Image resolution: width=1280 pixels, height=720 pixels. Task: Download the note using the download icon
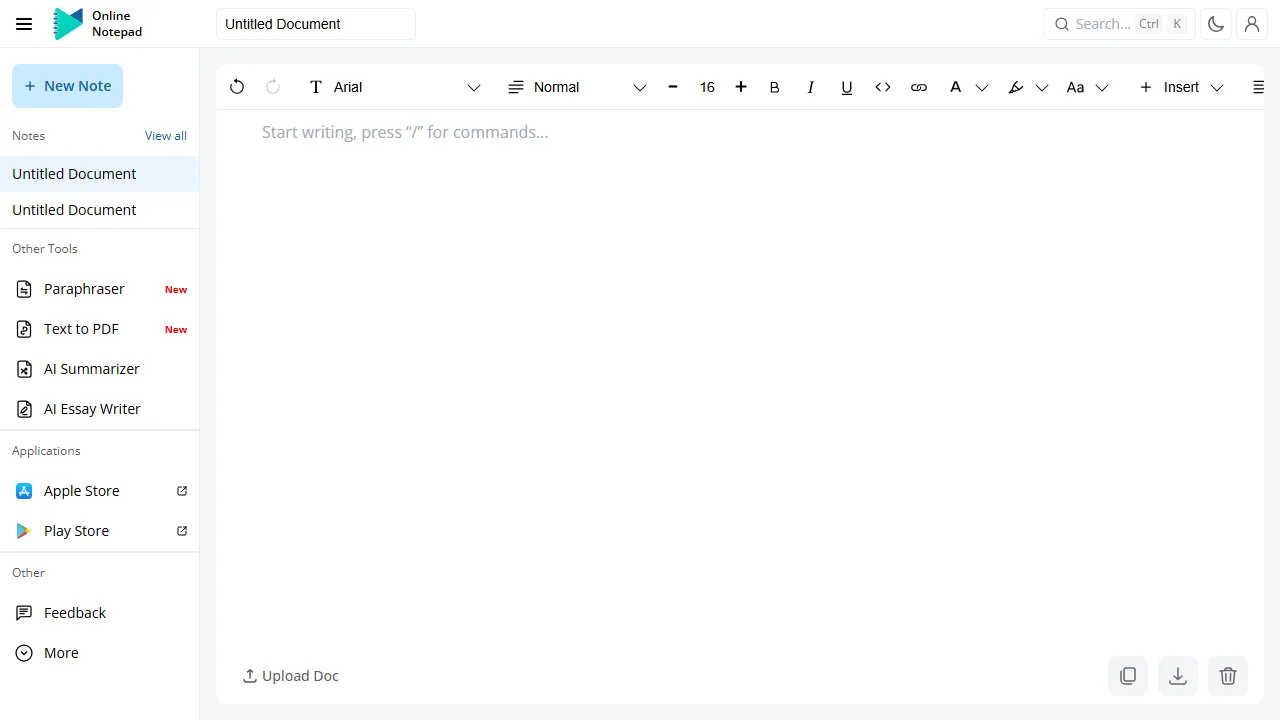[1178, 676]
